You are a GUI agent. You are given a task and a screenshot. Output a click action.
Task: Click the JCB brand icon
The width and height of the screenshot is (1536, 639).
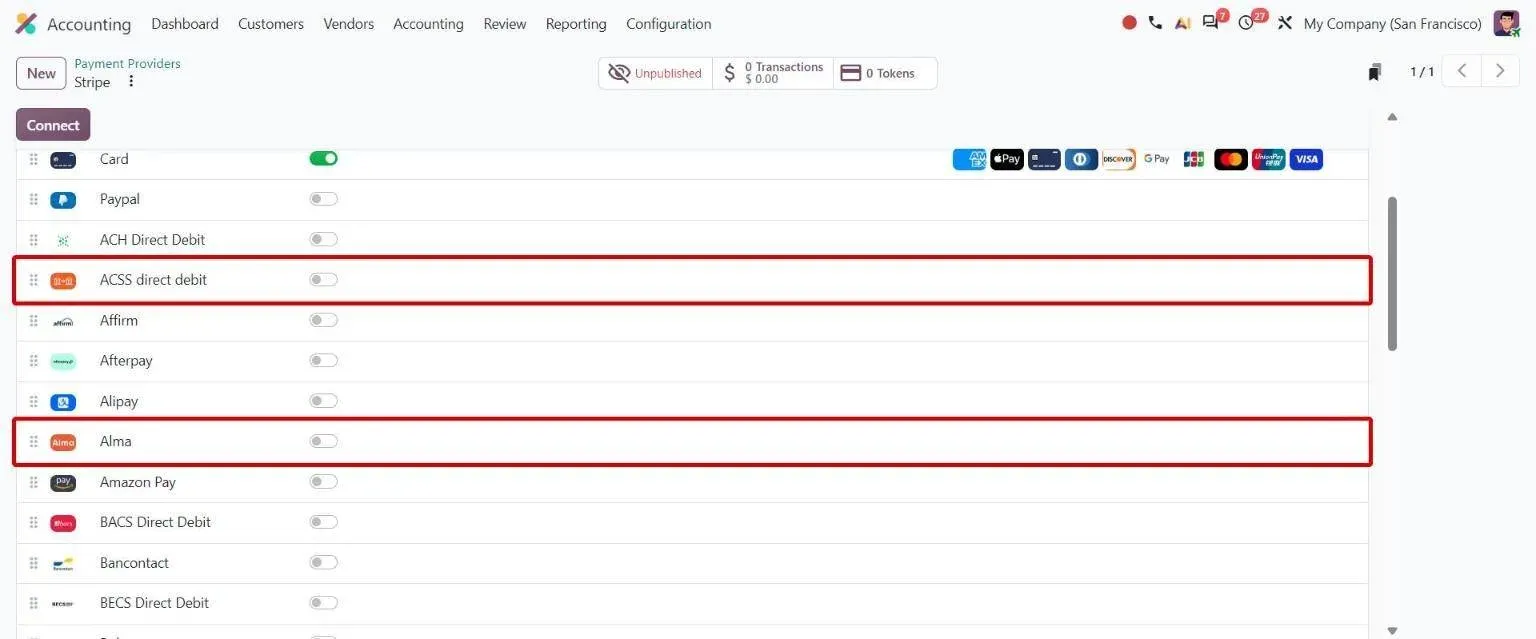1194,159
